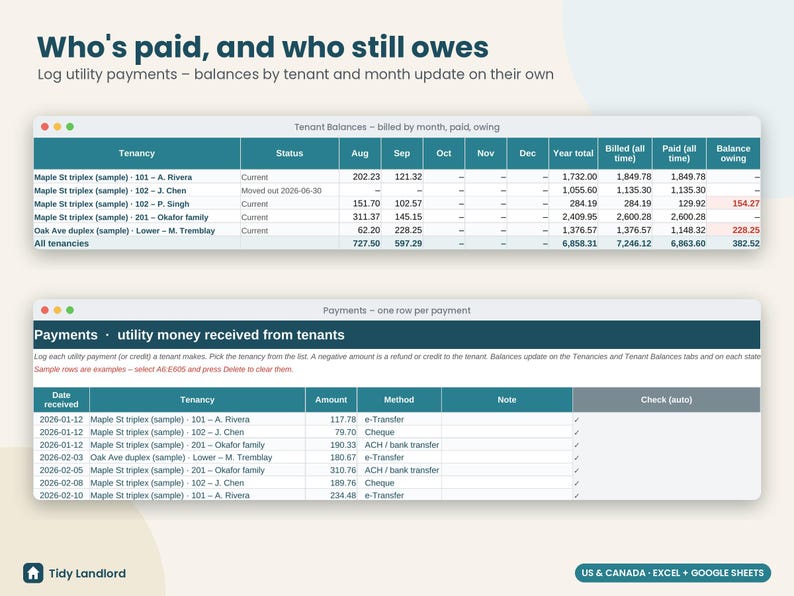
Task: Select the Aug column header
Action: (x=360, y=153)
